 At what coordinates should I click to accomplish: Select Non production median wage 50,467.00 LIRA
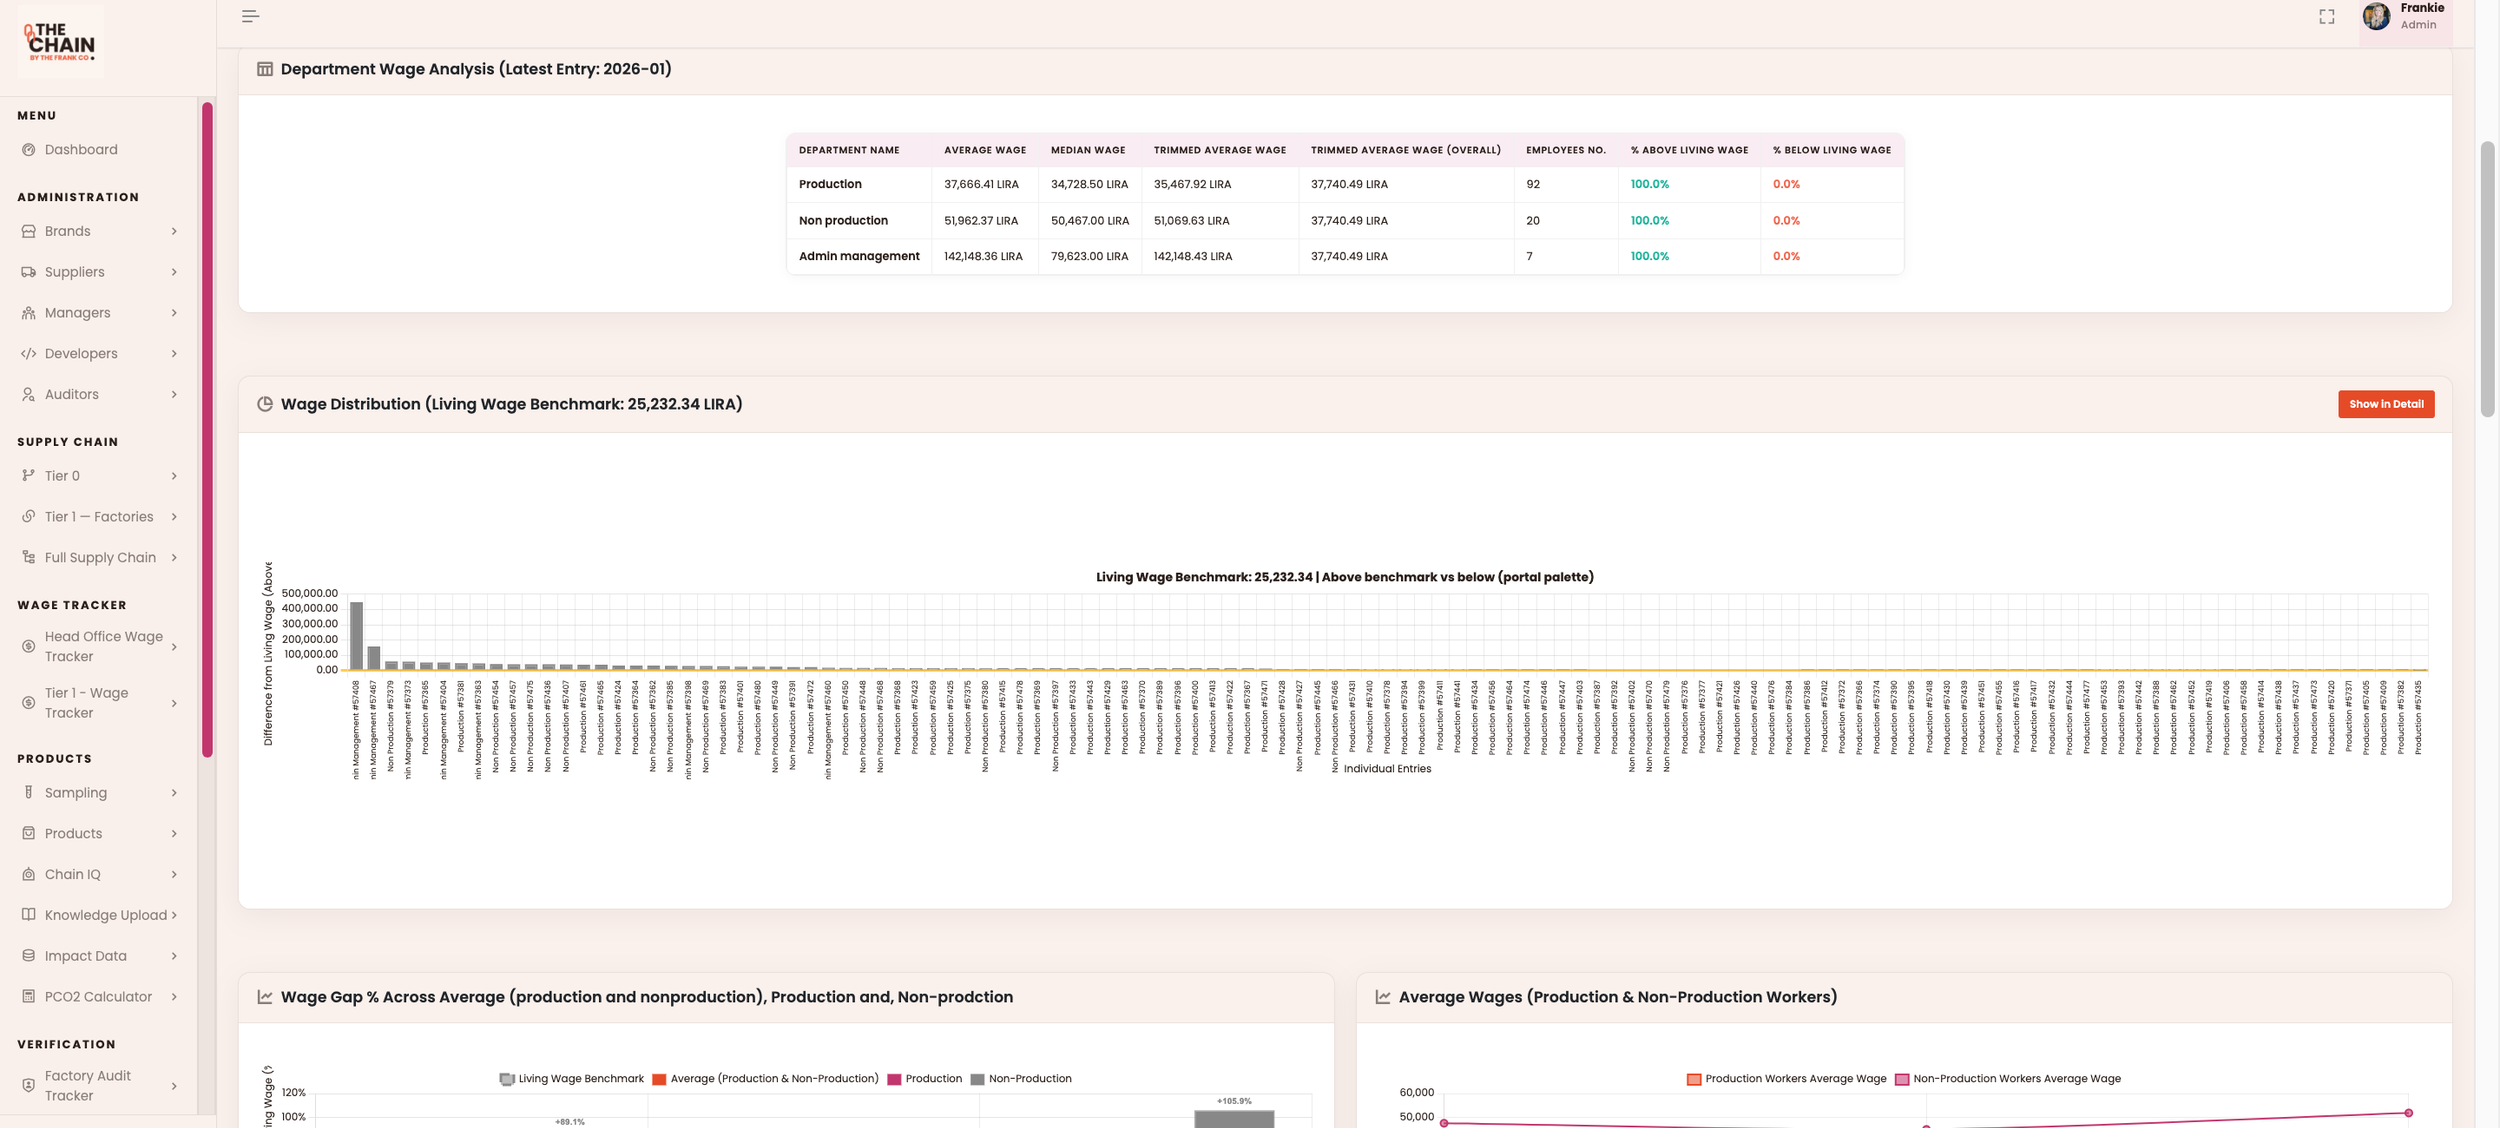(x=1090, y=221)
